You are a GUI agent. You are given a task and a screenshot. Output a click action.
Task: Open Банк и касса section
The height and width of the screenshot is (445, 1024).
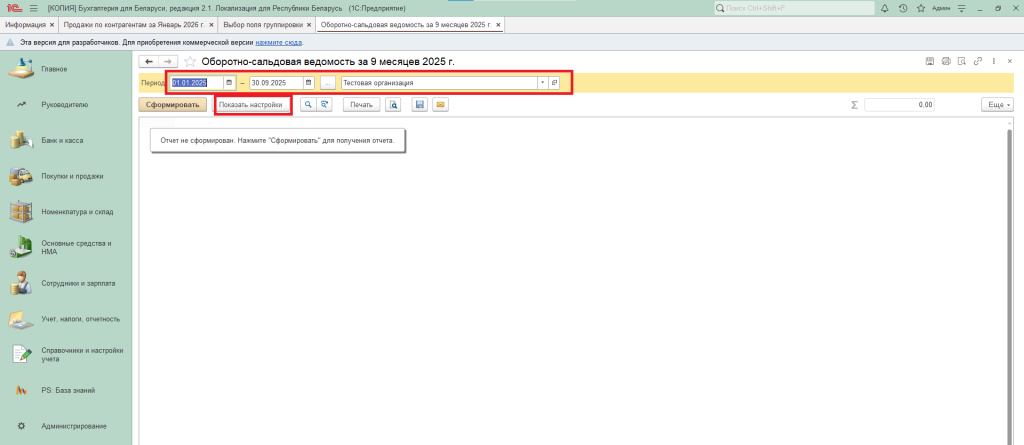coord(62,140)
